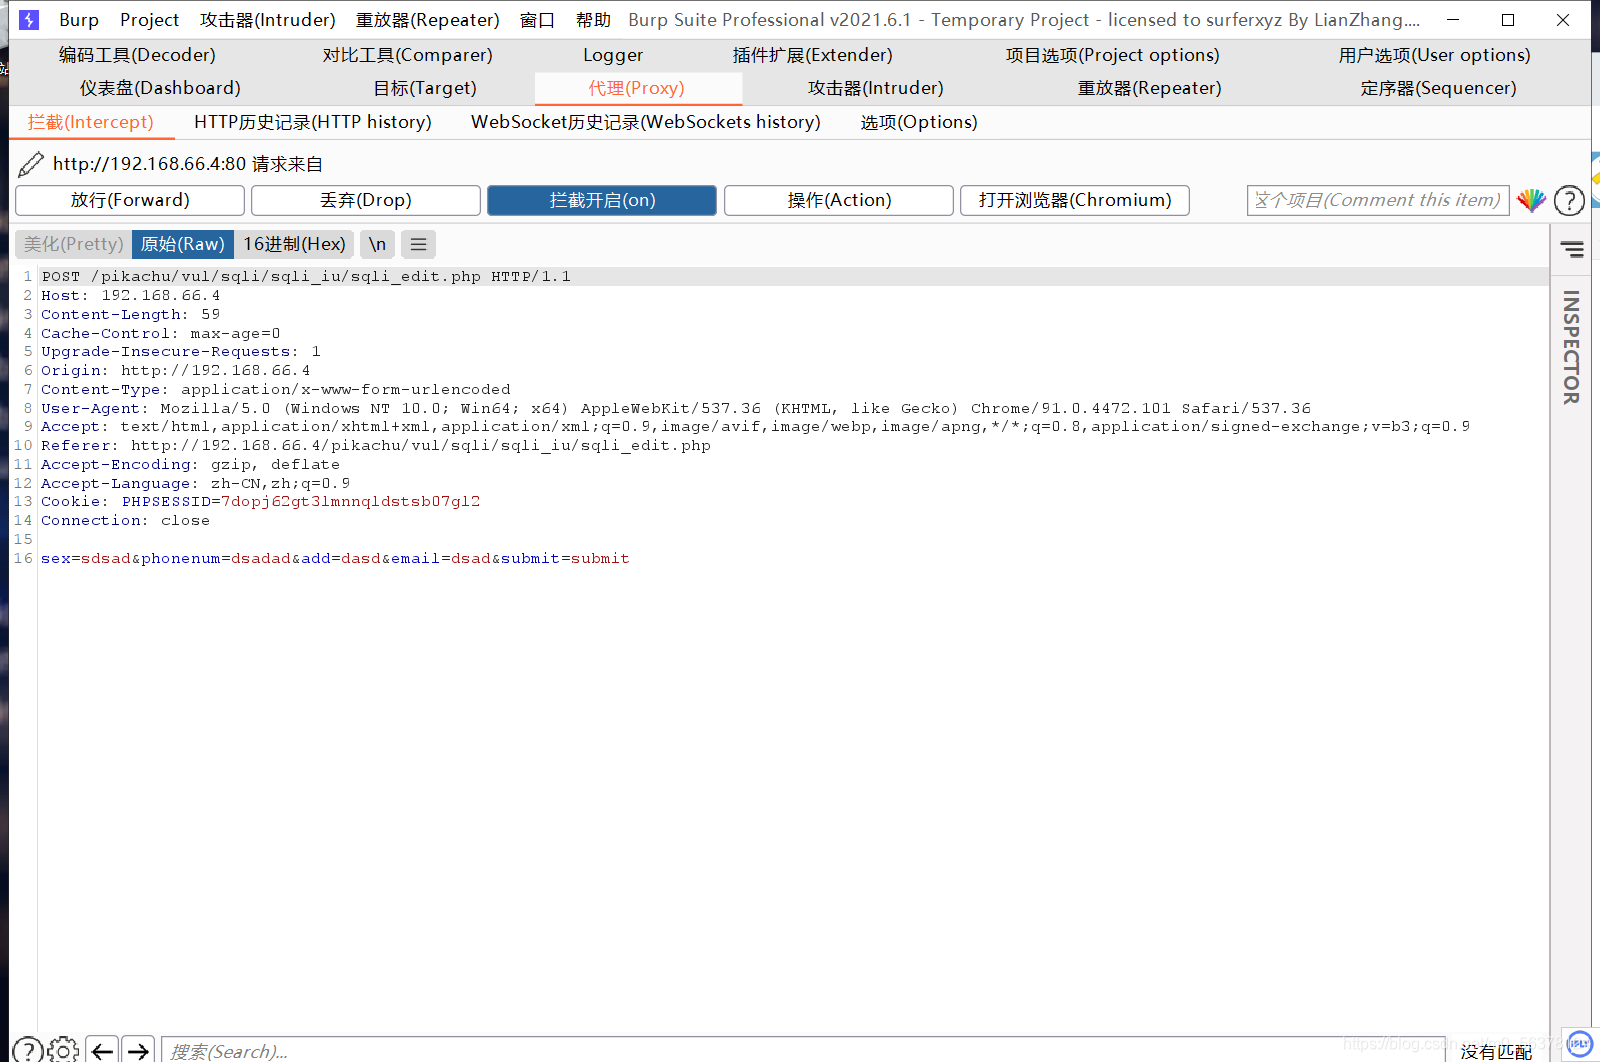The width and height of the screenshot is (1600, 1062).
Task: Switch to Pretty view tab
Action: [x=74, y=244]
